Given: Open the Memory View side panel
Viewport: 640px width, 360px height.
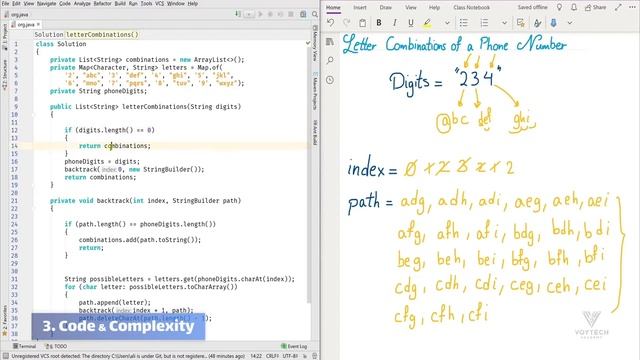Looking at the screenshot, I should [315, 44].
